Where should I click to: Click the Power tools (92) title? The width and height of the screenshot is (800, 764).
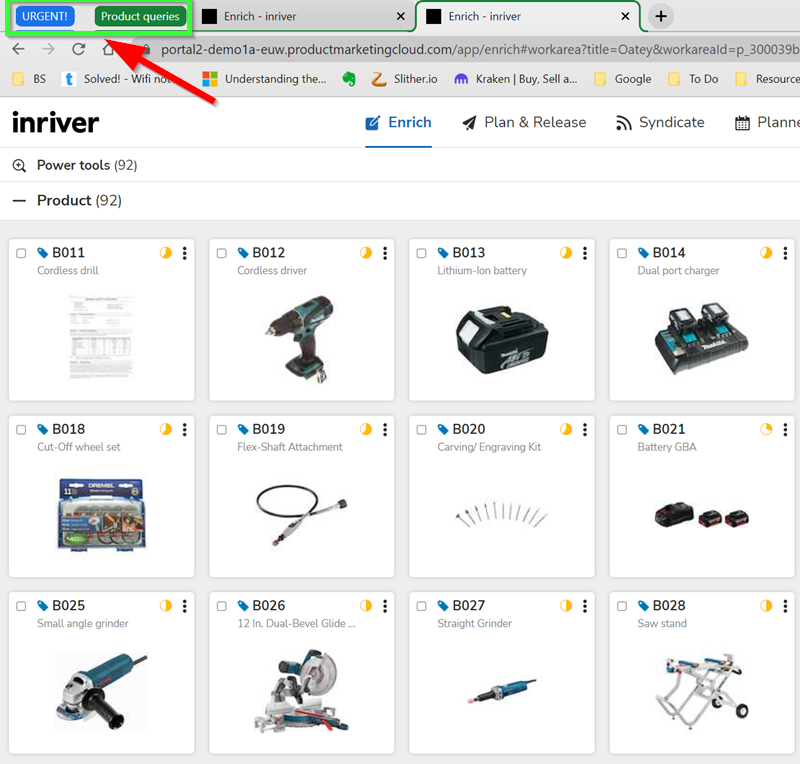tap(87, 165)
